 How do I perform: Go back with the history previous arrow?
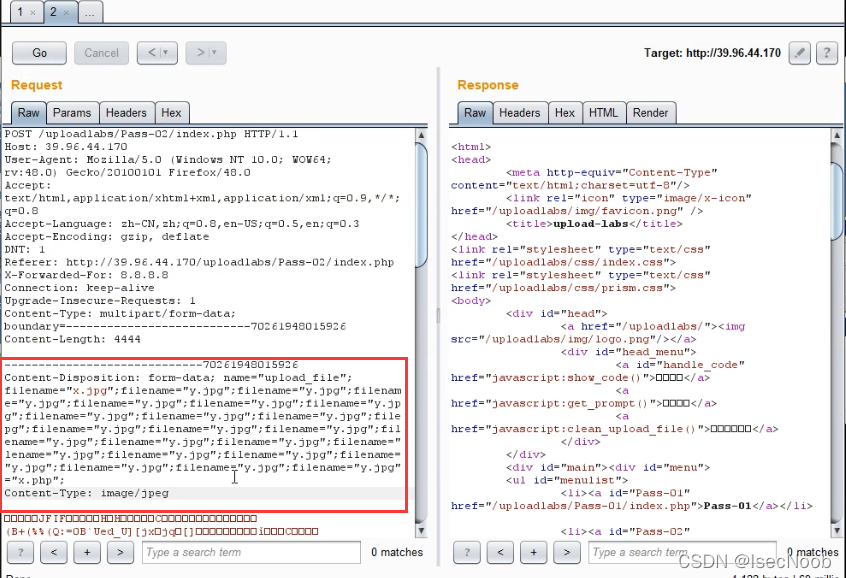[x=157, y=53]
